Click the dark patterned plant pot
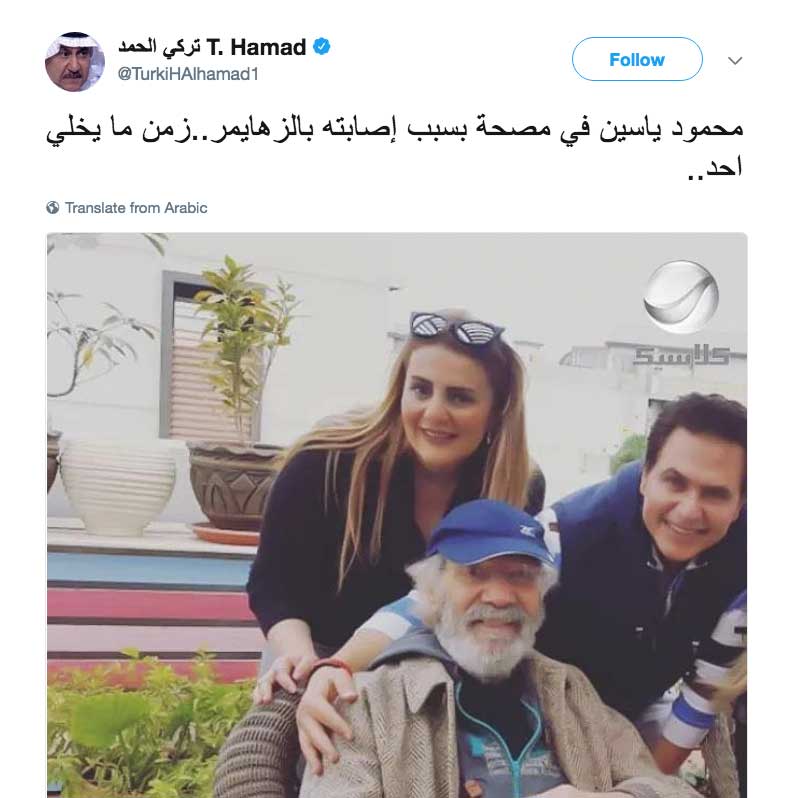Viewport: 793px width, 798px height. coord(233,483)
